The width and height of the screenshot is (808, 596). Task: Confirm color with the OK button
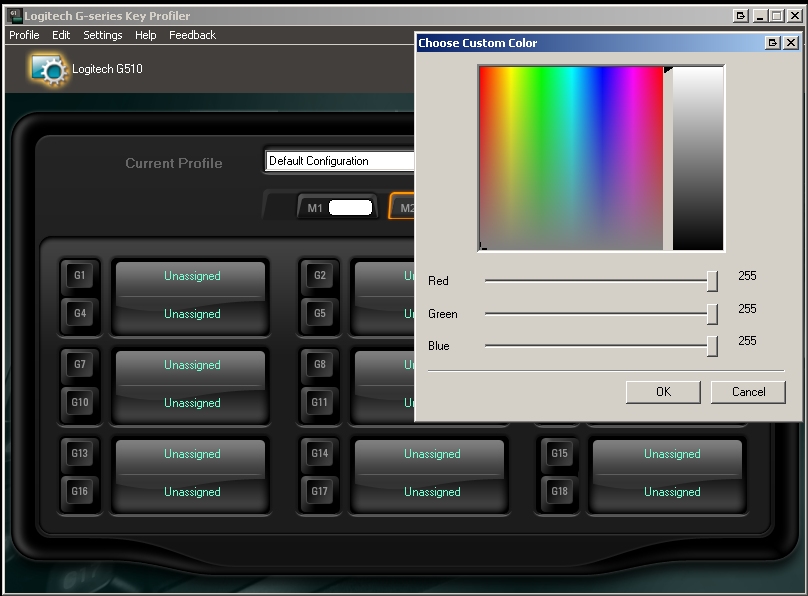(663, 392)
